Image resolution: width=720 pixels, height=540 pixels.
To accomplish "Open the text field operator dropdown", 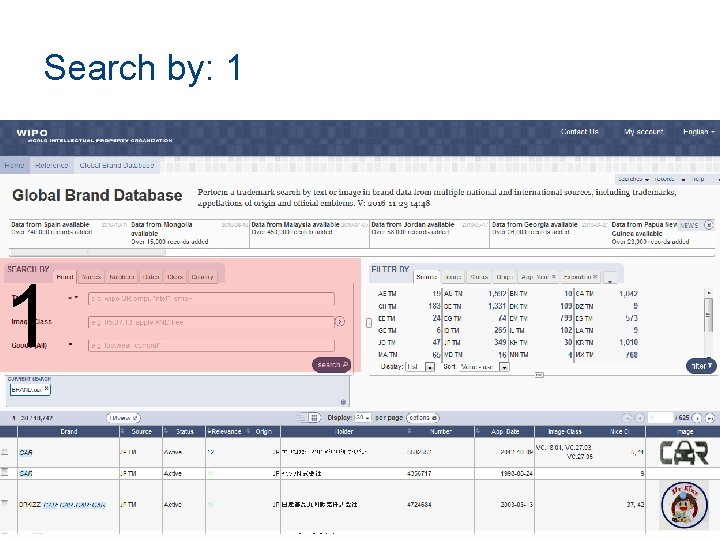I will coord(73,298).
